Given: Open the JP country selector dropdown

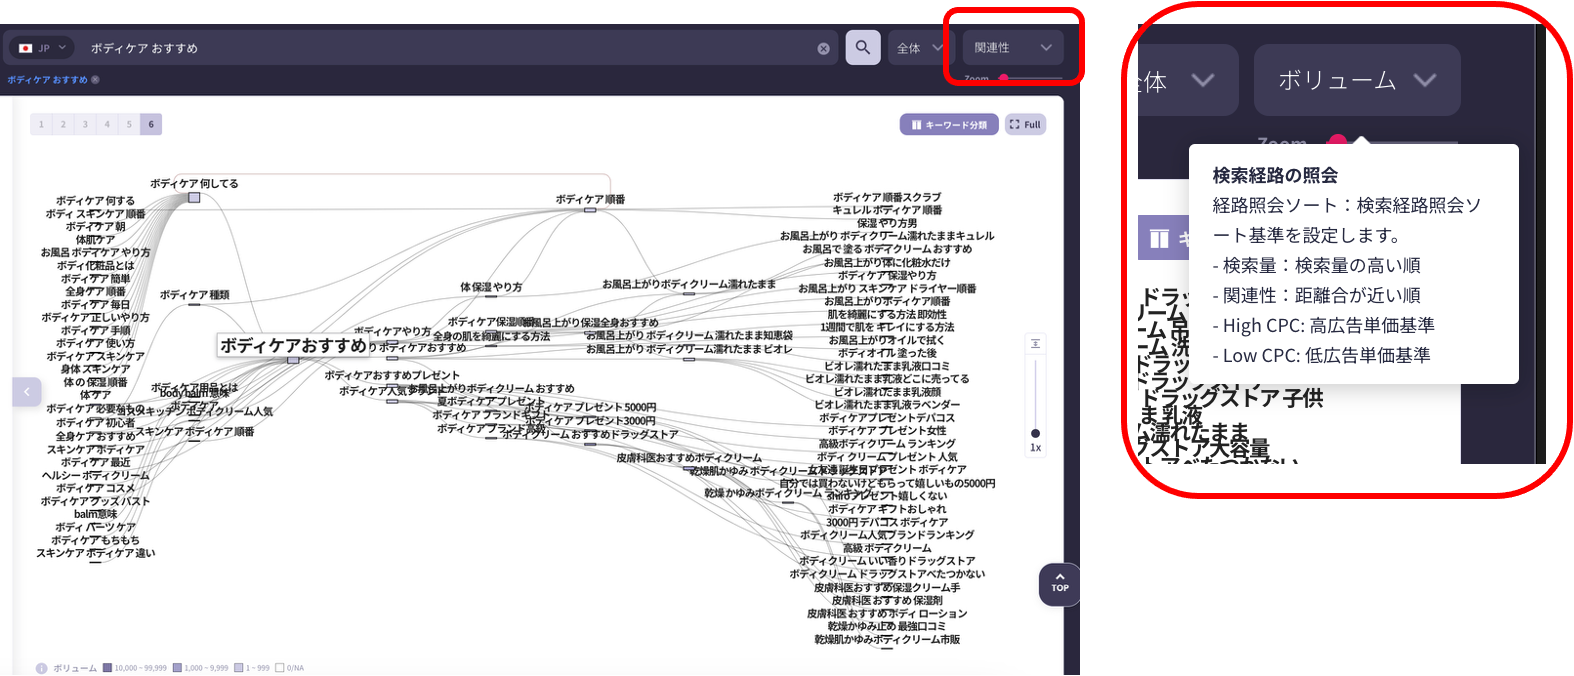Looking at the screenshot, I should 42,48.
